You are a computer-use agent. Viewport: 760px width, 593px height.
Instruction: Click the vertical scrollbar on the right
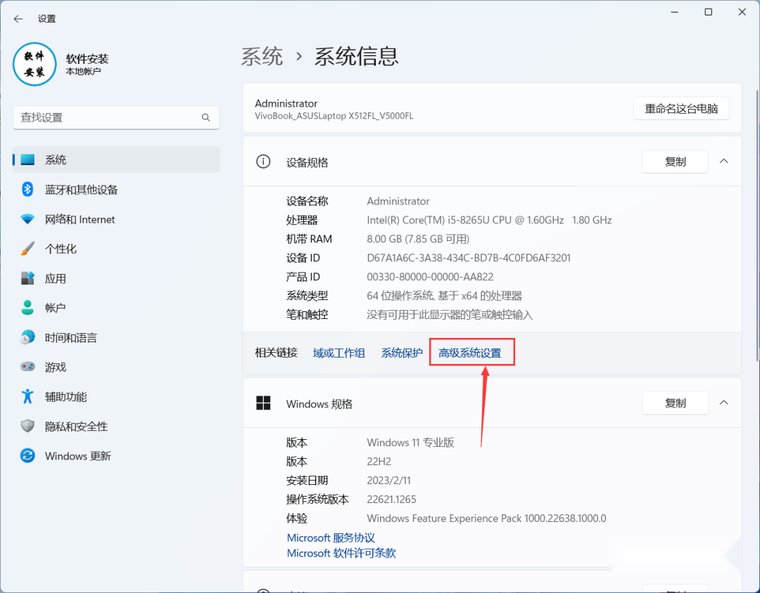(x=757, y=225)
